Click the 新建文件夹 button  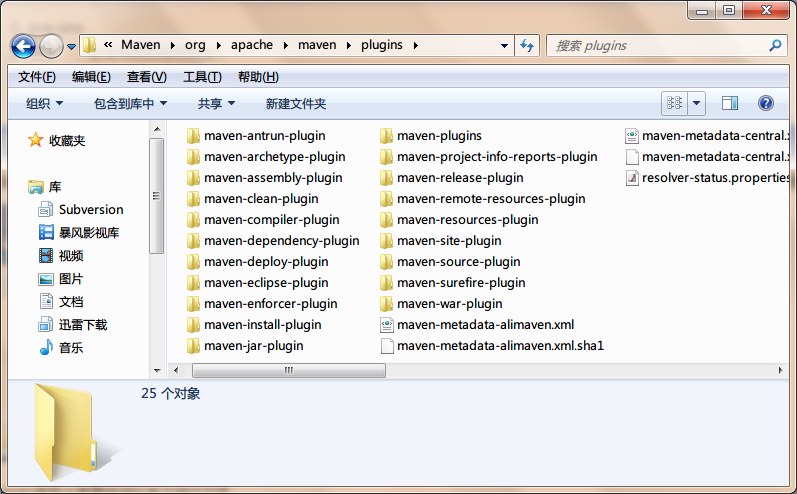tap(296, 104)
